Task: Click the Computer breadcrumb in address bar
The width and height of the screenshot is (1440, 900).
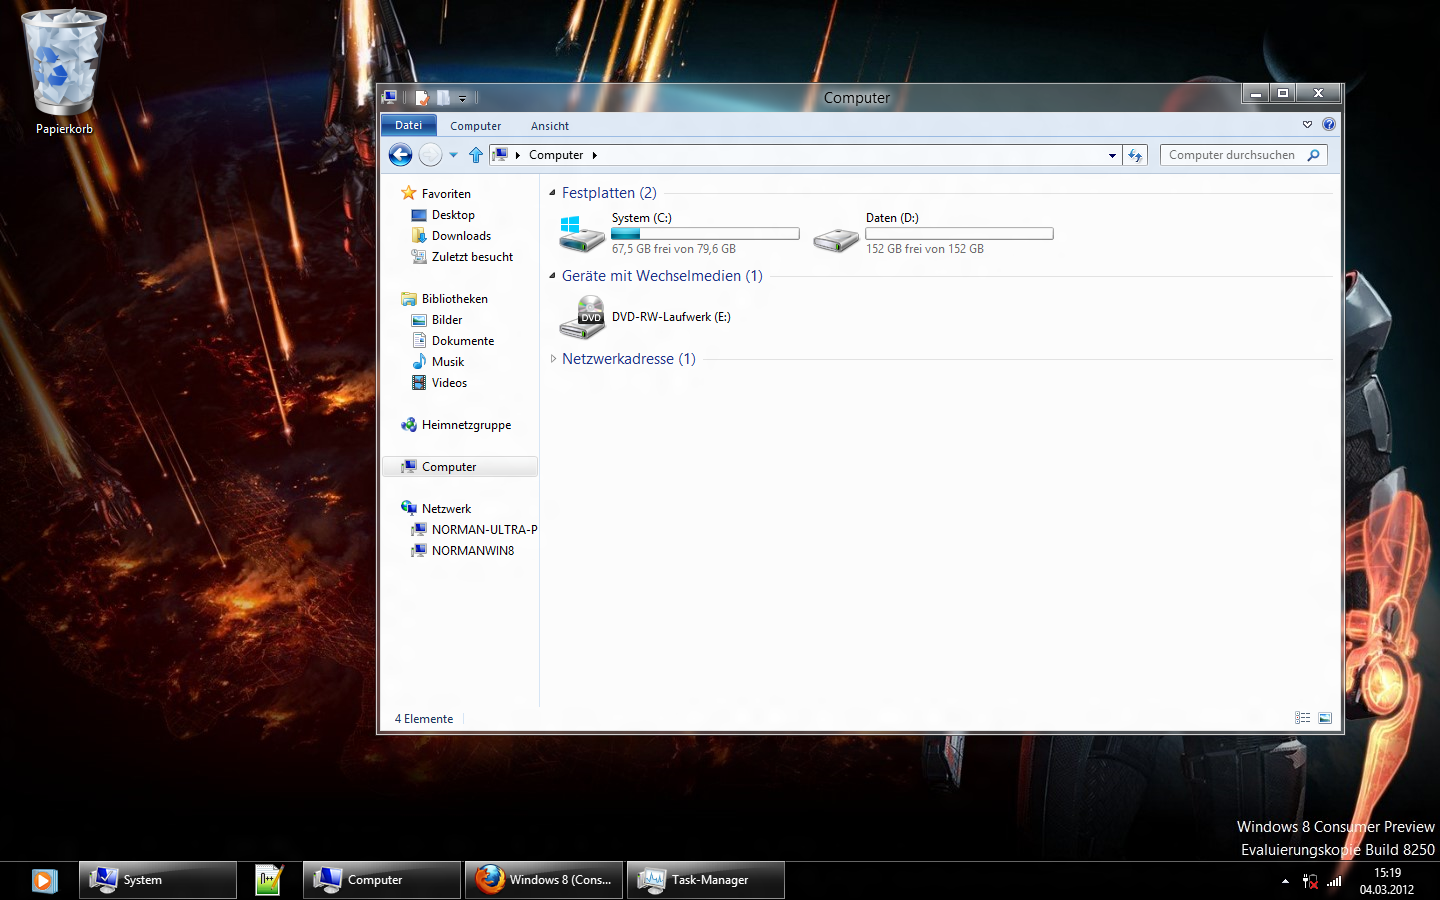Action: [x=556, y=155]
